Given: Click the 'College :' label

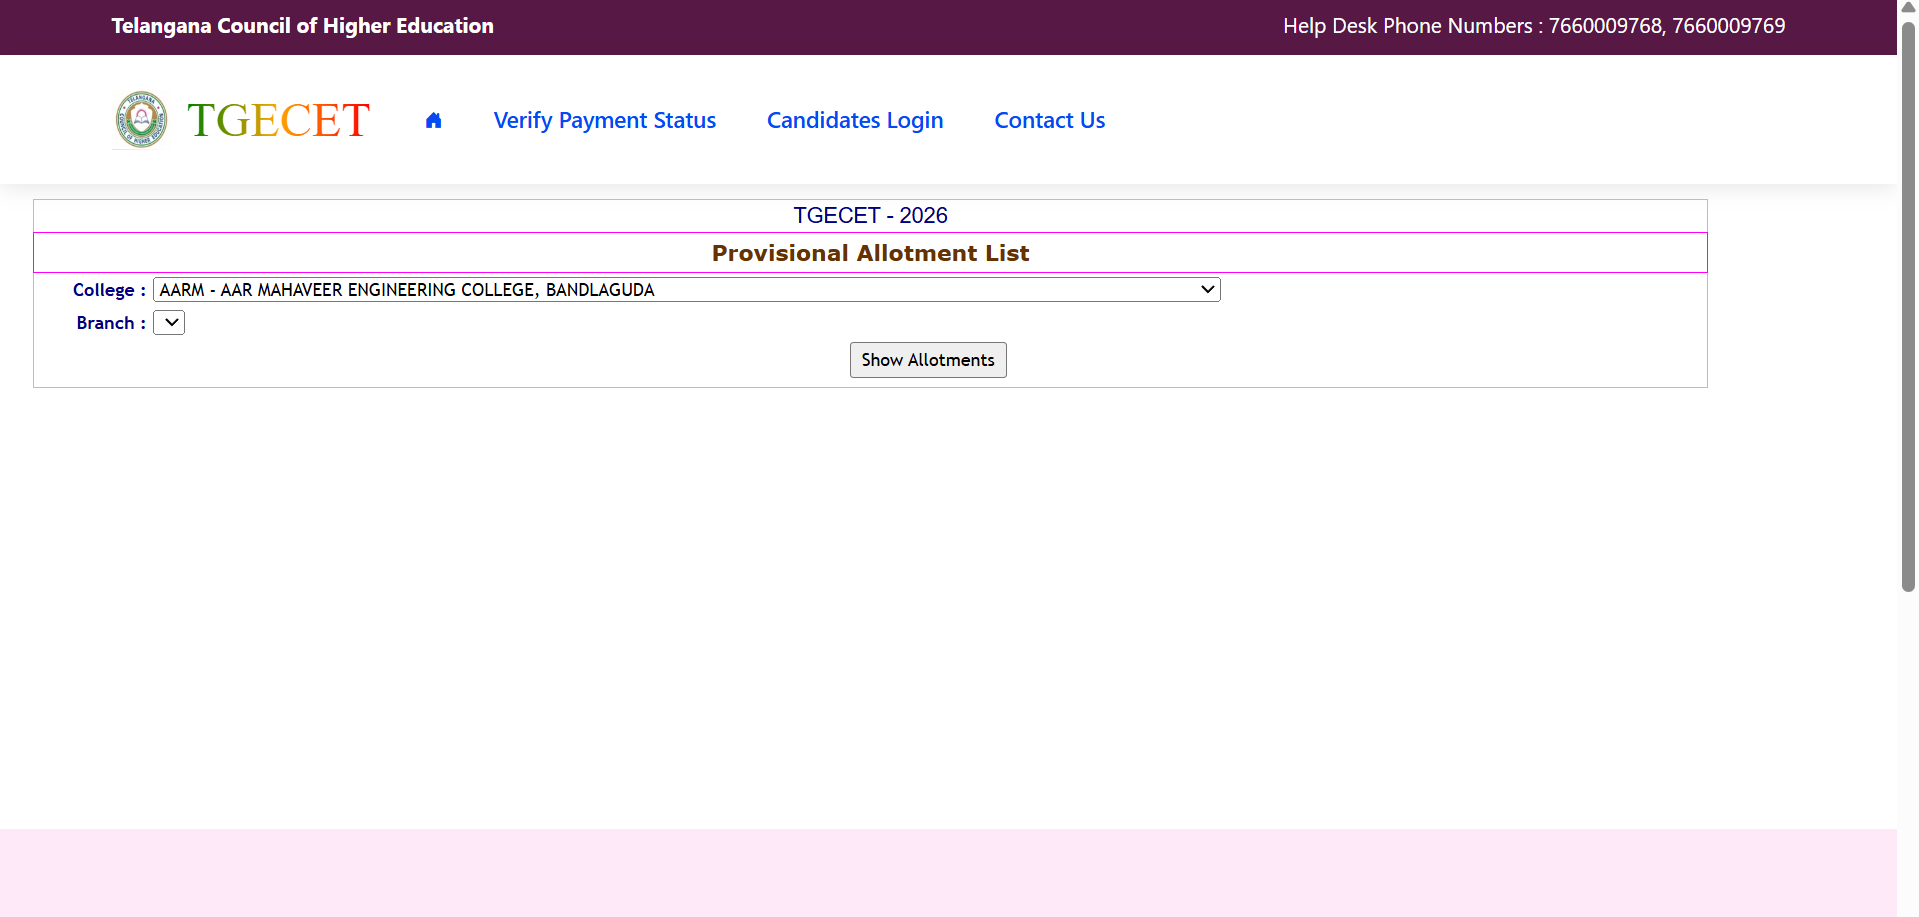Looking at the screenshot, I should pyautogui.click(x=109, y=290).
